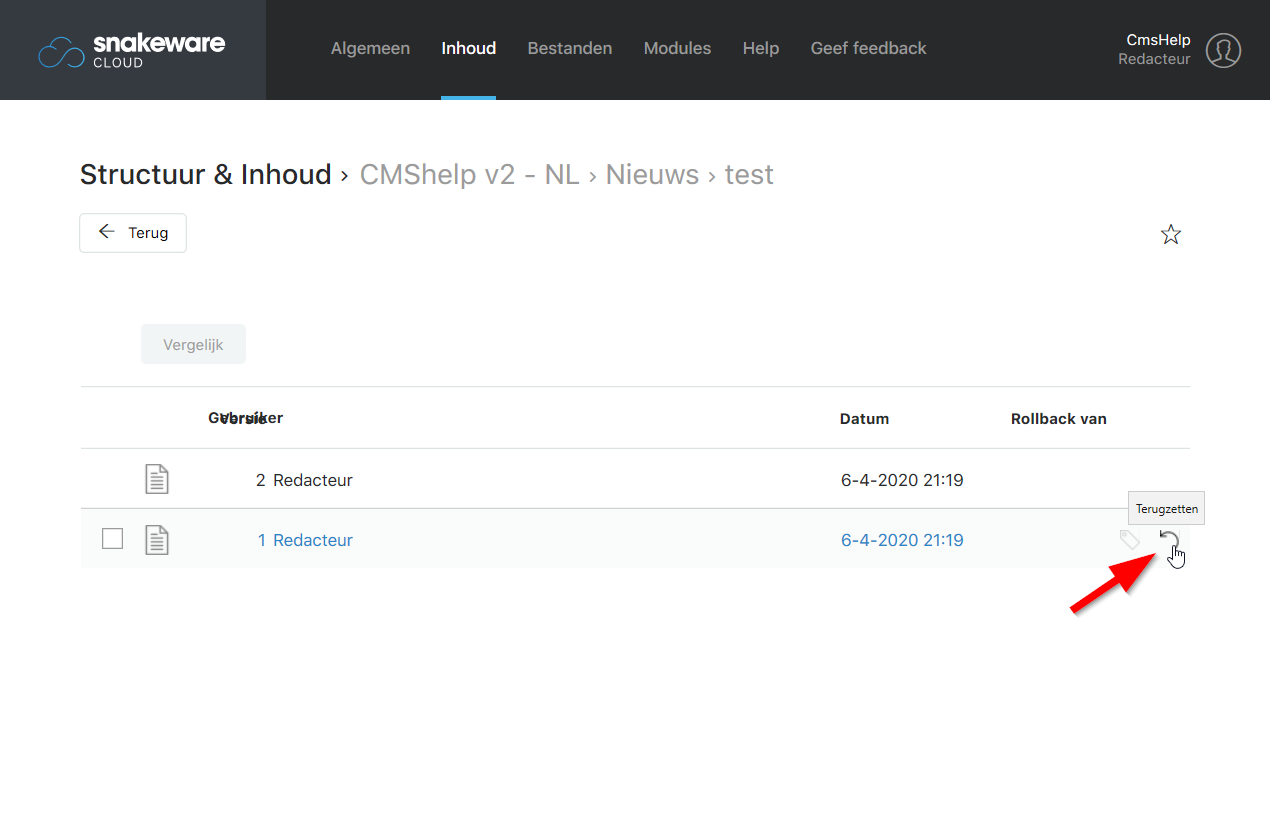Navigate to the Nieuws breadcrumb
Screen dimensions: 1270x835
pyautogui.click(x=652, y=174)
